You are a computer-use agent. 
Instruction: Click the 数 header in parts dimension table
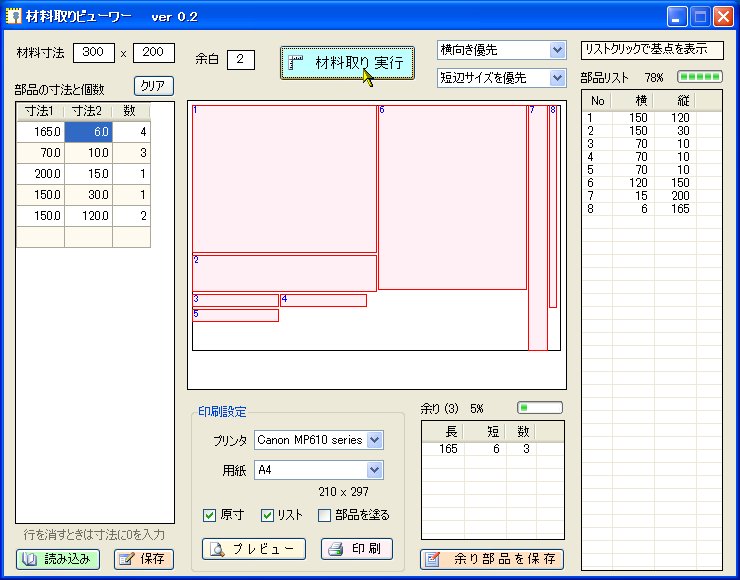[x=130, y=111]
